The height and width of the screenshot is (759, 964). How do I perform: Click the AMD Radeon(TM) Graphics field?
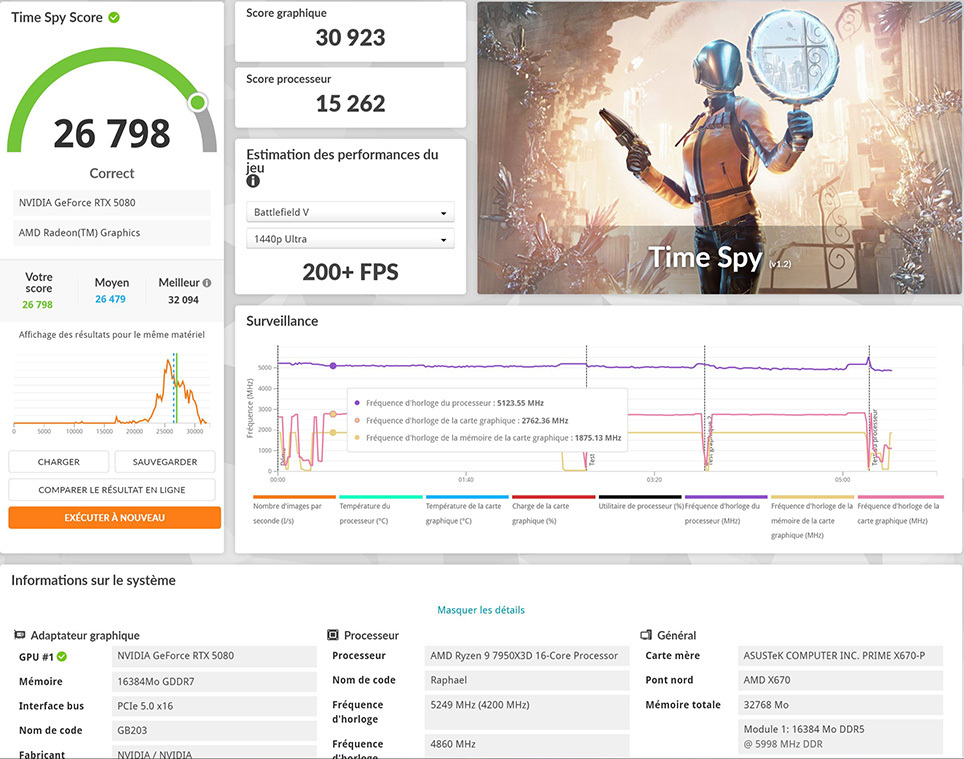click(x=112, y=233)
